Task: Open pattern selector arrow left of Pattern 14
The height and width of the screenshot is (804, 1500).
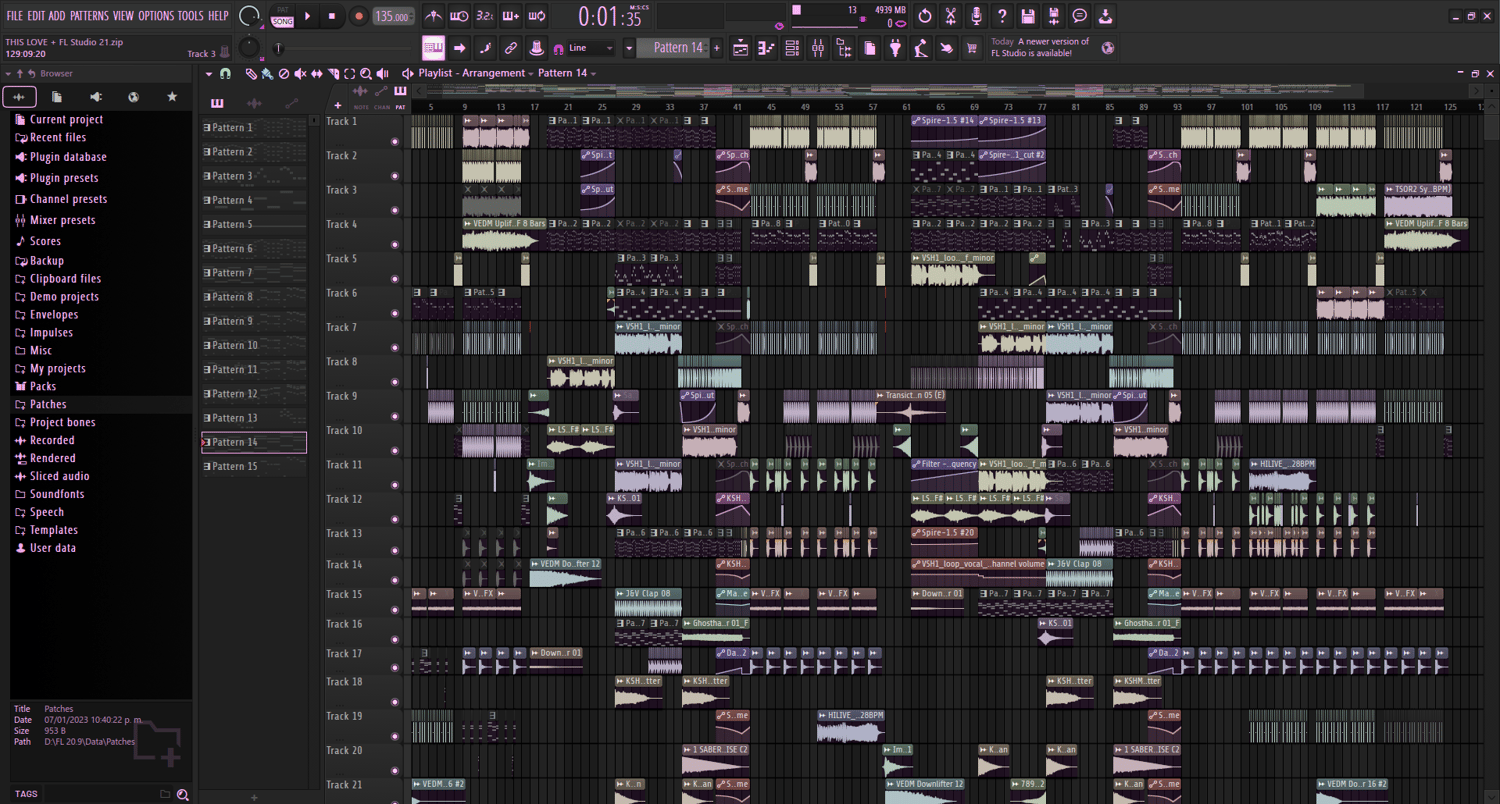Action: 629,48
